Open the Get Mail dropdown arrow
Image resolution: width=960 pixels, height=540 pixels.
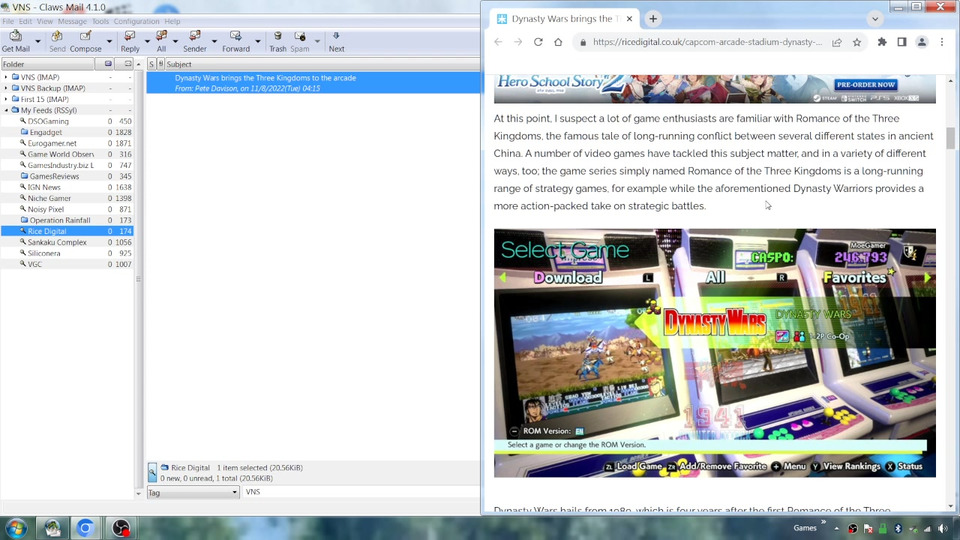click(38, 42)
